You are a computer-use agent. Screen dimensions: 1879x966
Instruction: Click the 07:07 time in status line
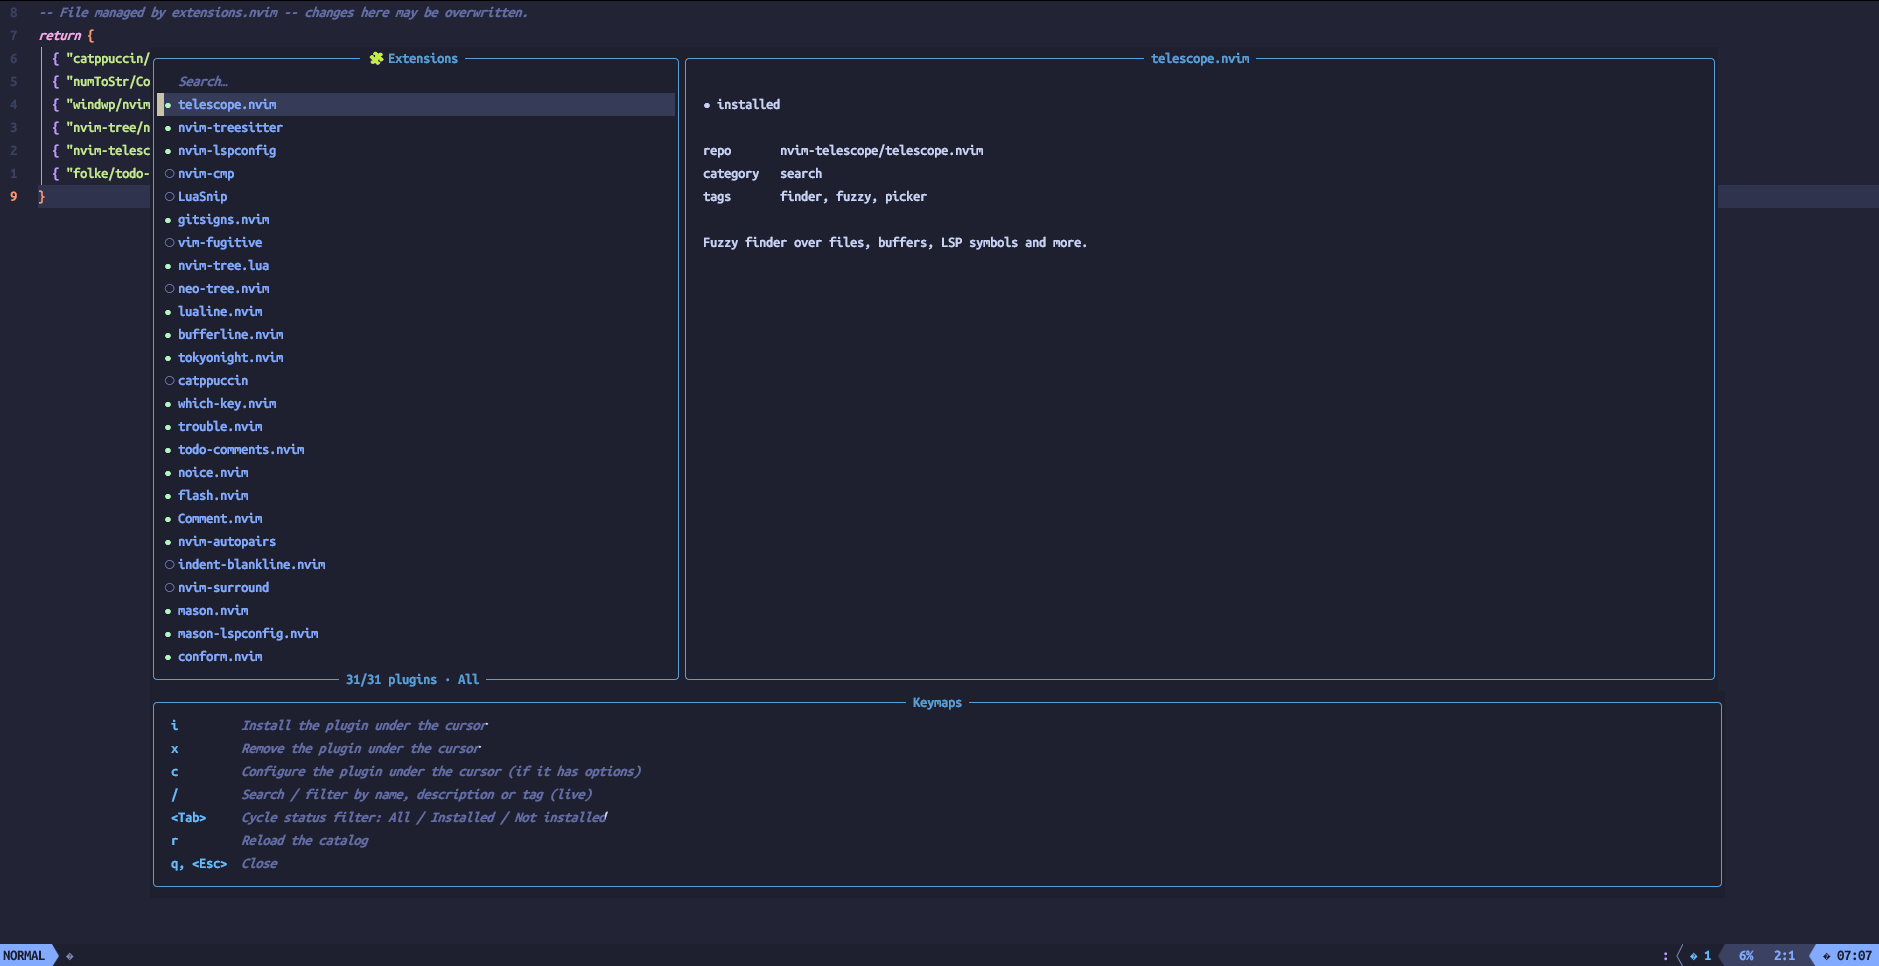[x=1854, y=956]
